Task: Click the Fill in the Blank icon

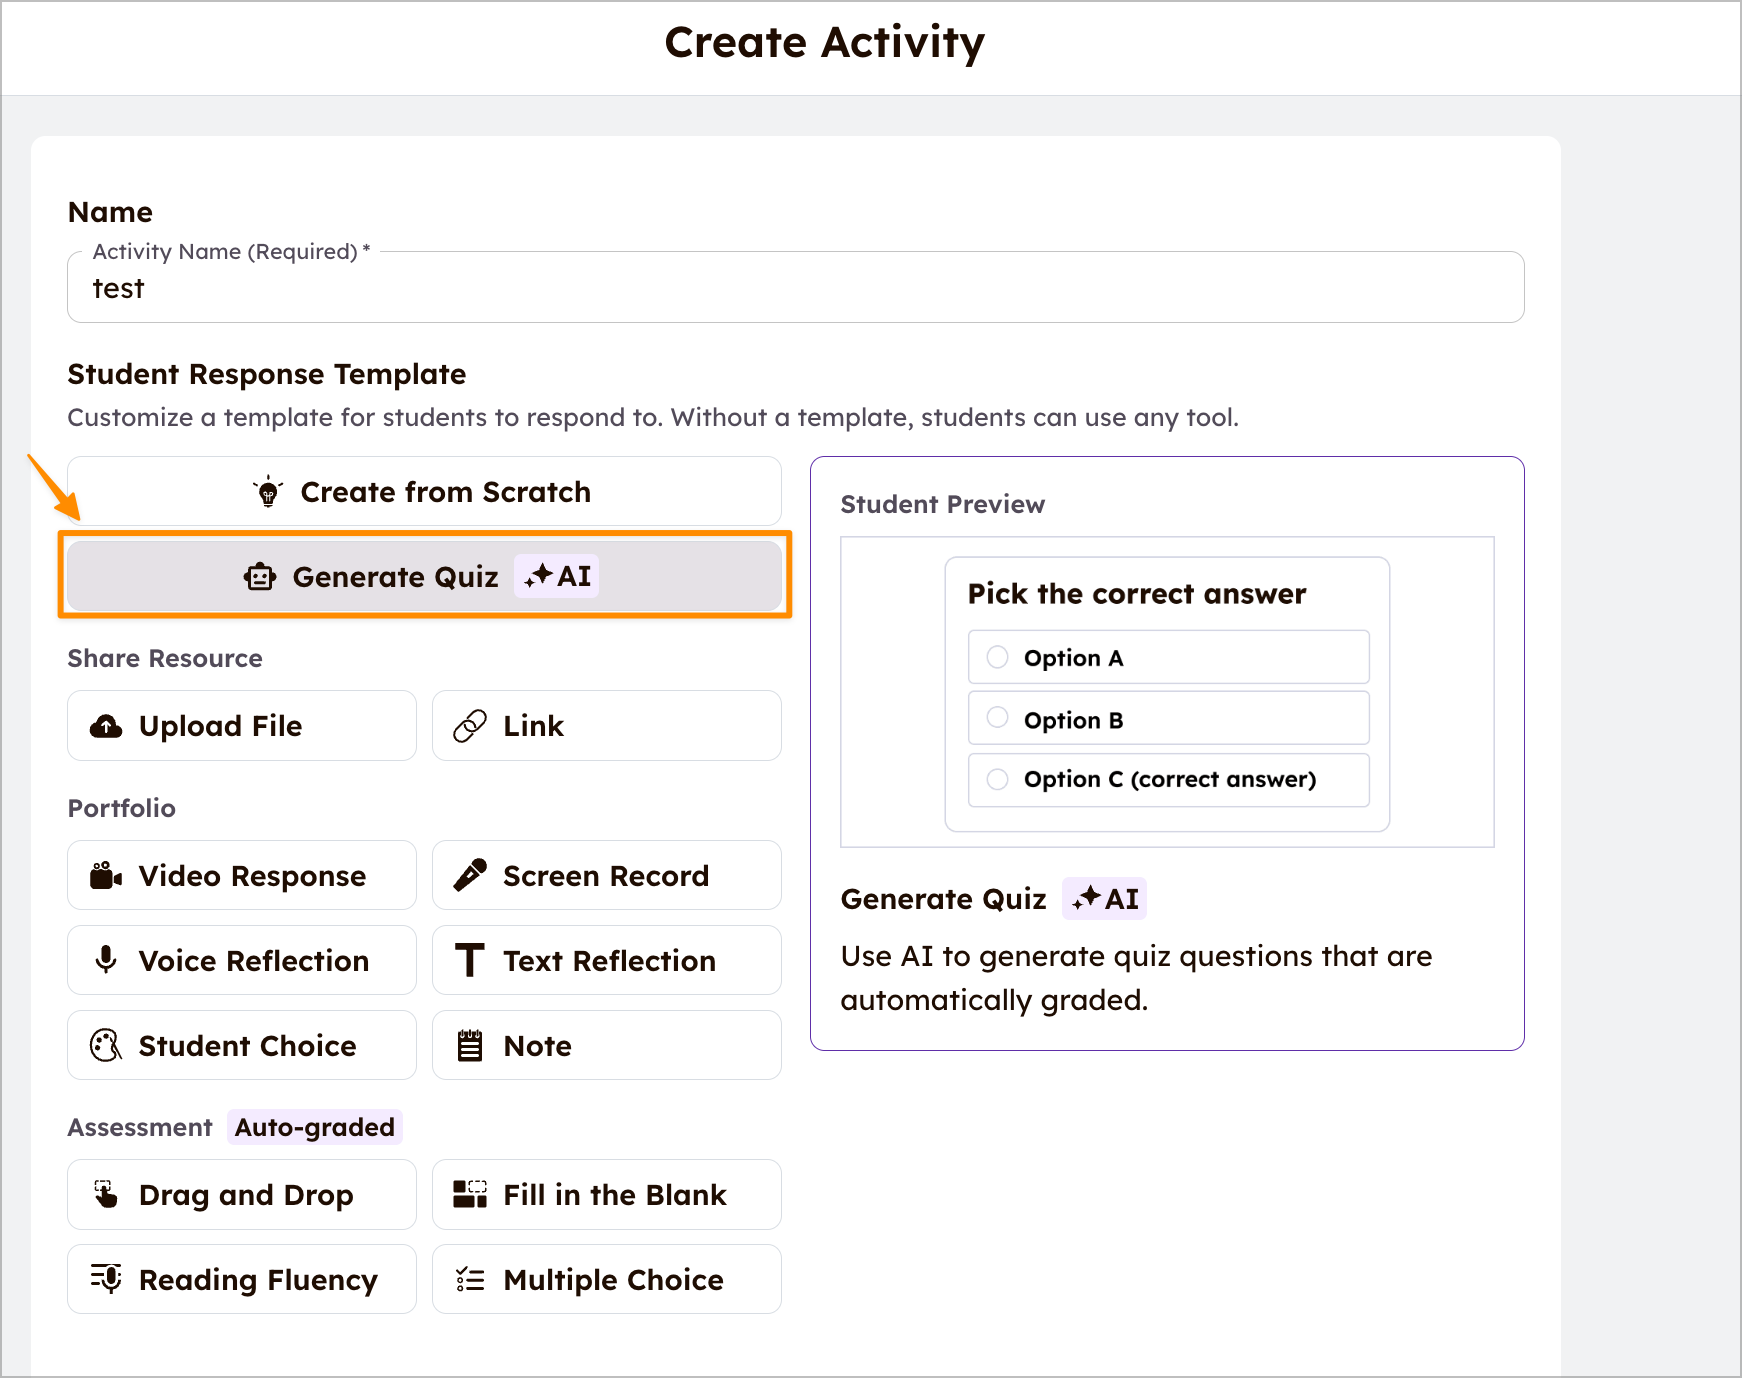Action: point(470,1193)
